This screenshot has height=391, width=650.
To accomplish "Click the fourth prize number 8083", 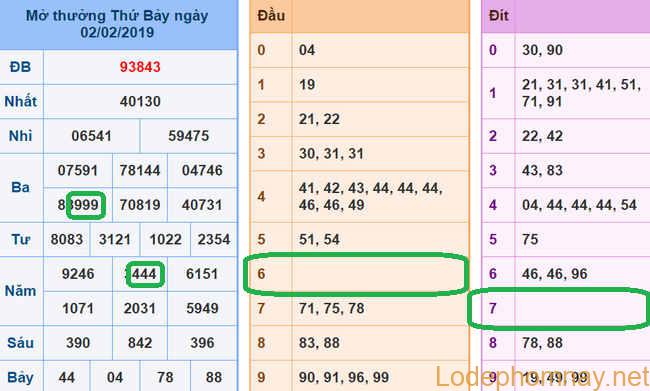I will coord(67,239).
